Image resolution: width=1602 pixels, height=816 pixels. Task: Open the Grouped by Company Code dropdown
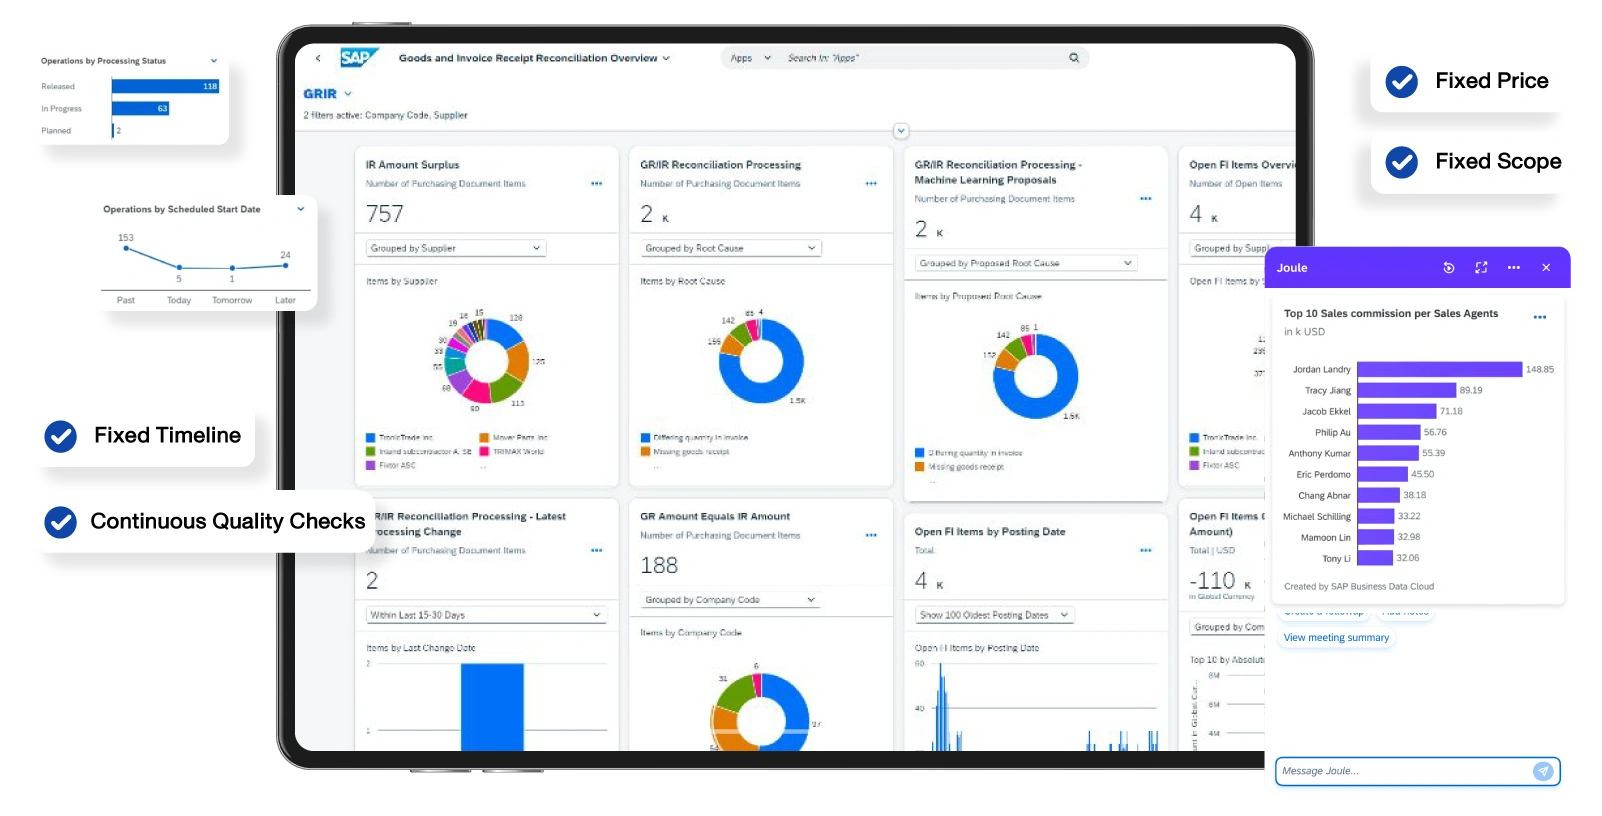(730, 600)
